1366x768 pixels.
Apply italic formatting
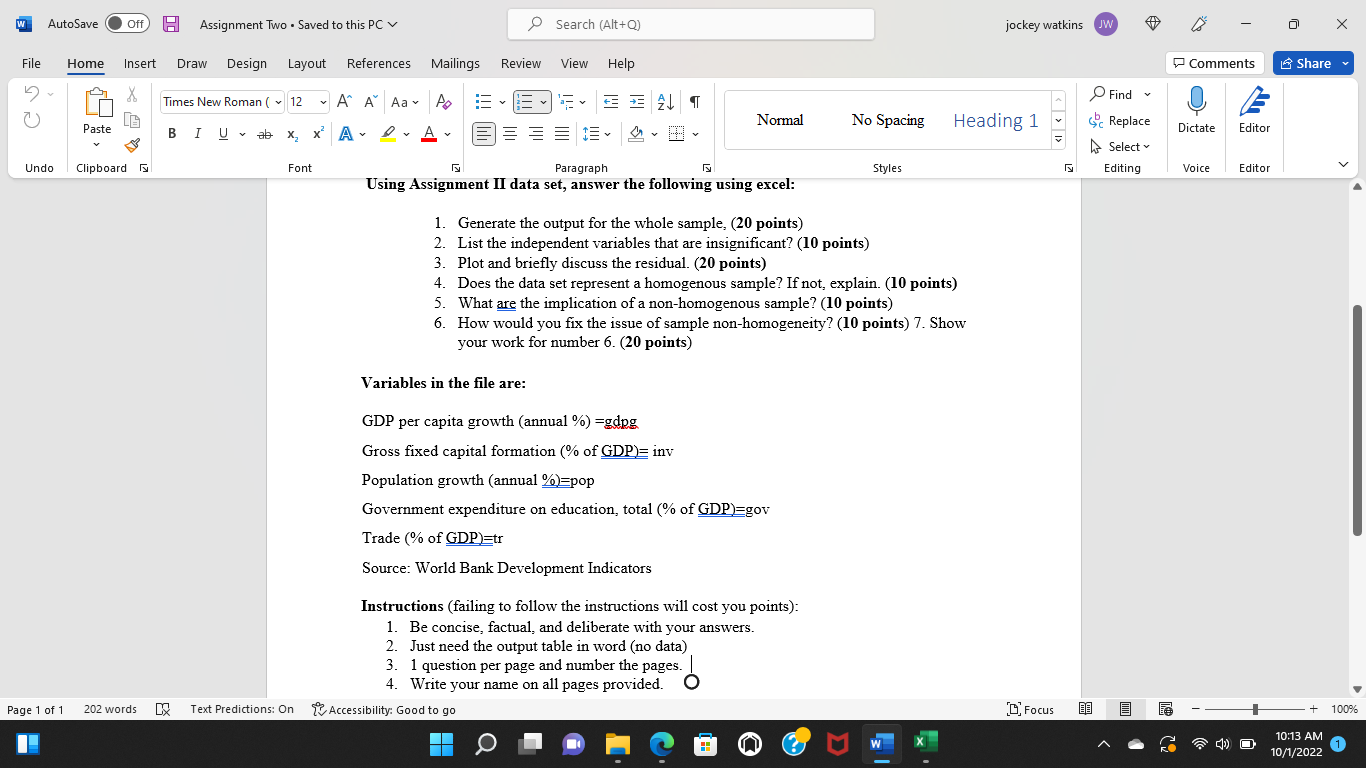(x=195, y=133)
